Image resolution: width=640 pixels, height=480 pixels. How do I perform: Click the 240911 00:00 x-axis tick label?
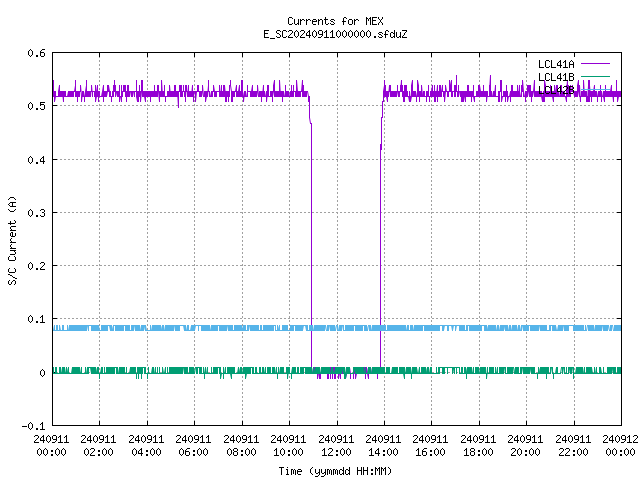coord(51,446)
